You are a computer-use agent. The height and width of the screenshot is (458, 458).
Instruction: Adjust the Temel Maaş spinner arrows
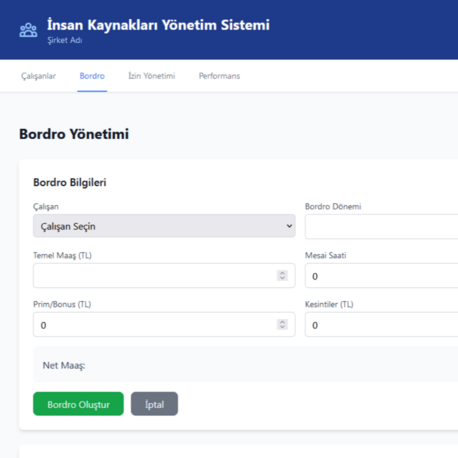tap(282, 275)
